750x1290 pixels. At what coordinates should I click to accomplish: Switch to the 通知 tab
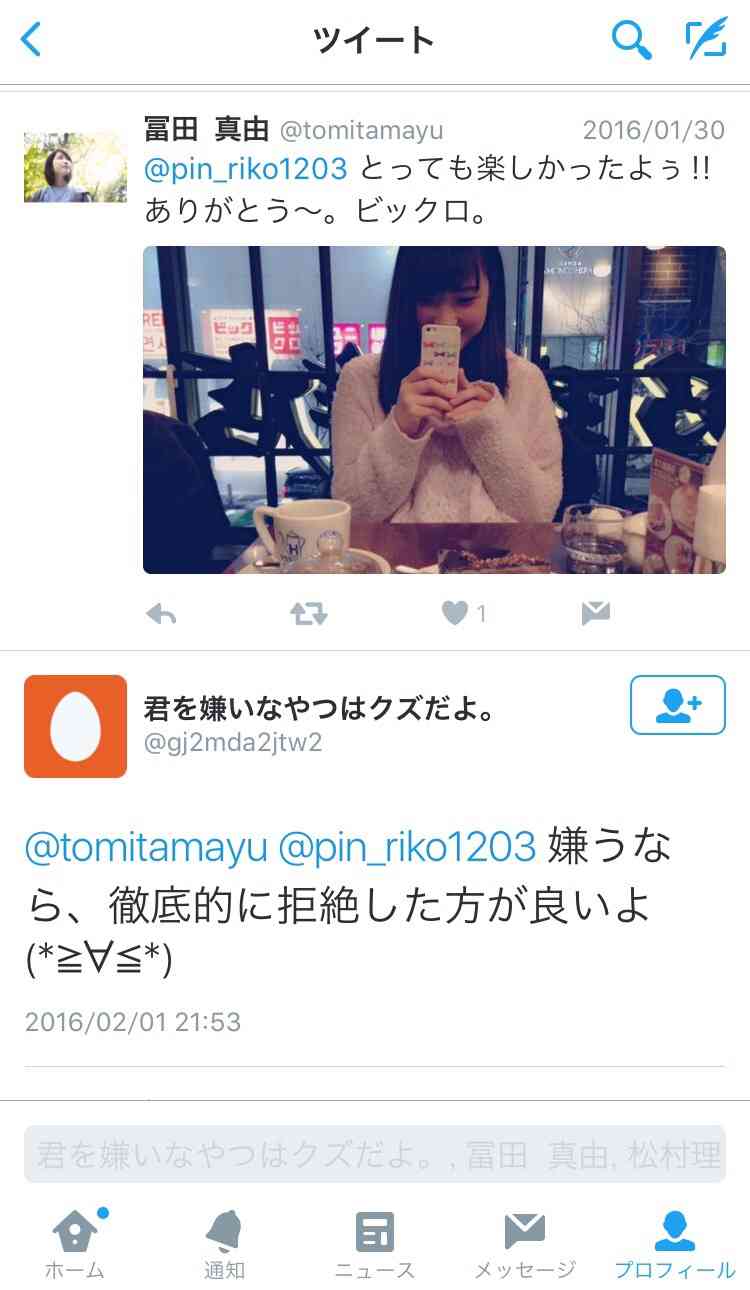[x=225, y=1244]
